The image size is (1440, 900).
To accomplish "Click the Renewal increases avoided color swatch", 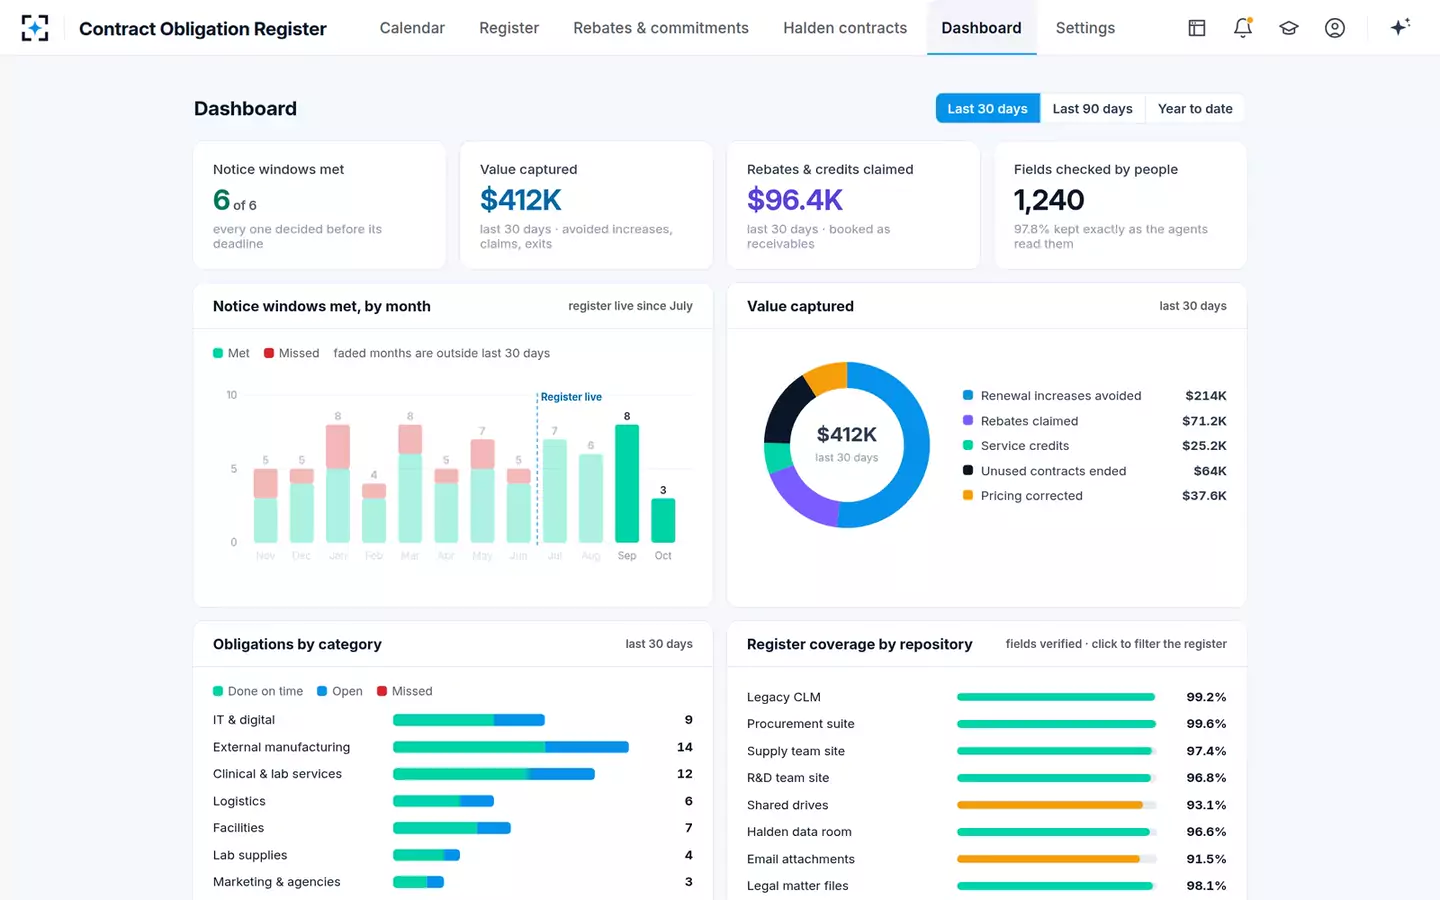I will pyautogui.click(x=968, y=396).
